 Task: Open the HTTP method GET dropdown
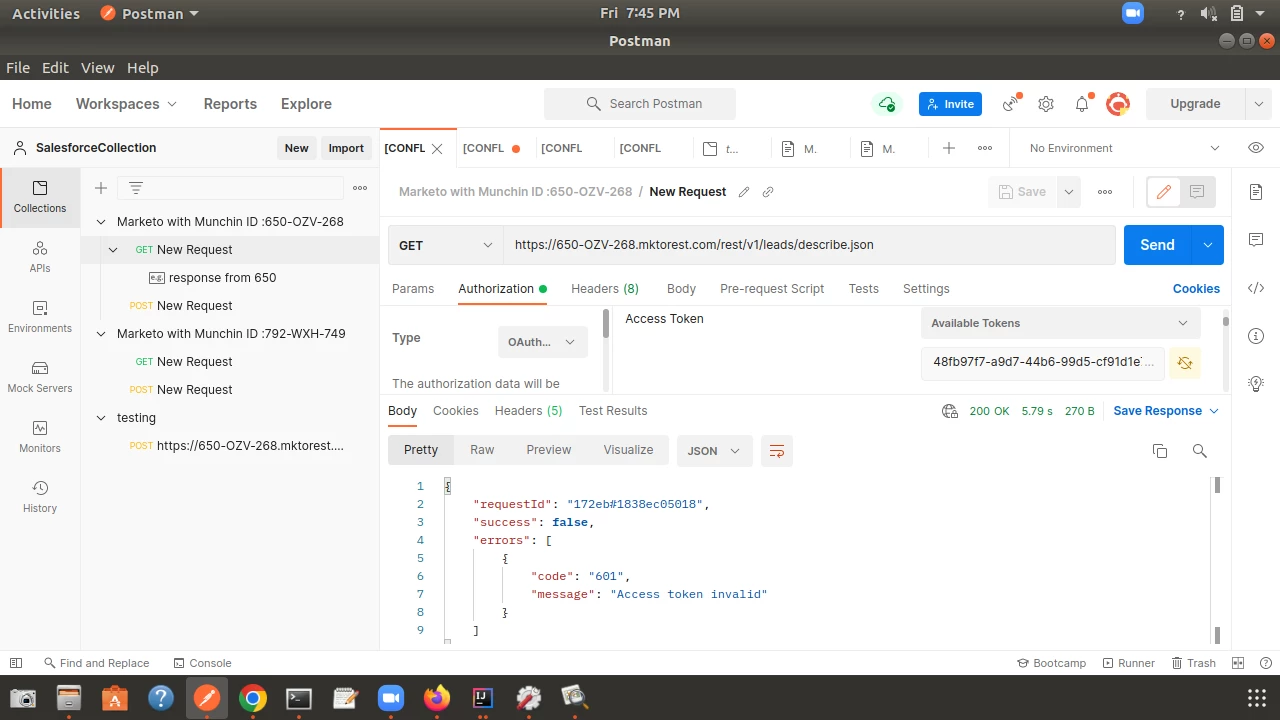446,245
